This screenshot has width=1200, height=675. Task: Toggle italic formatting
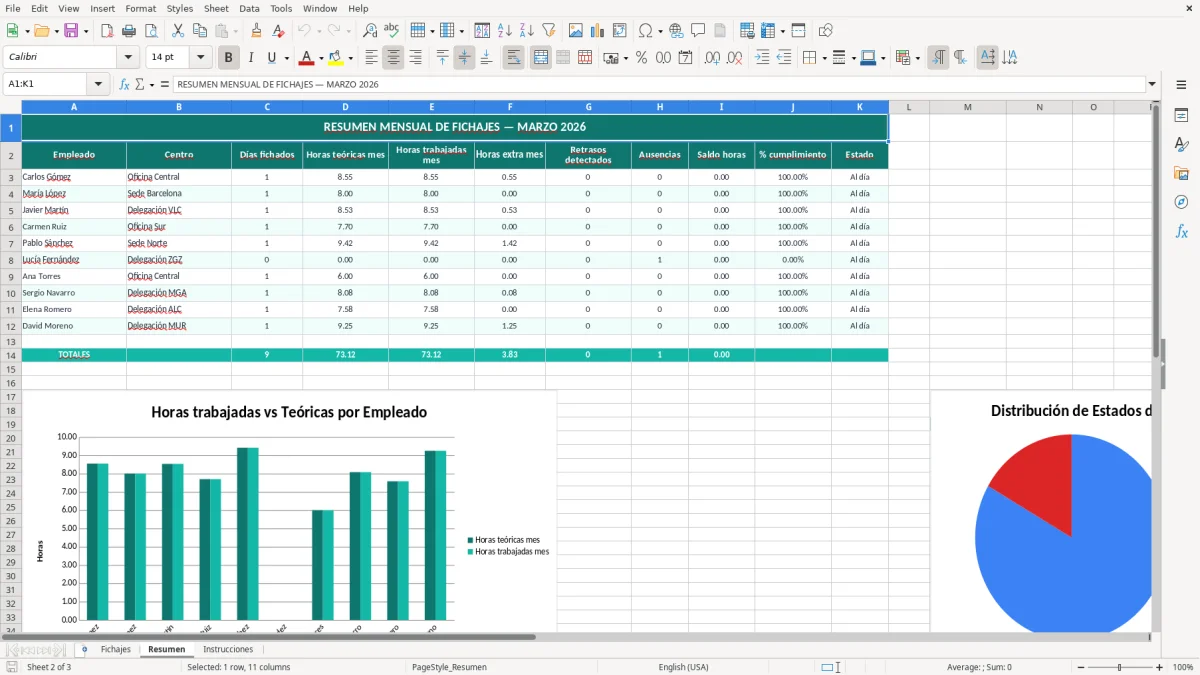point(251,58)
